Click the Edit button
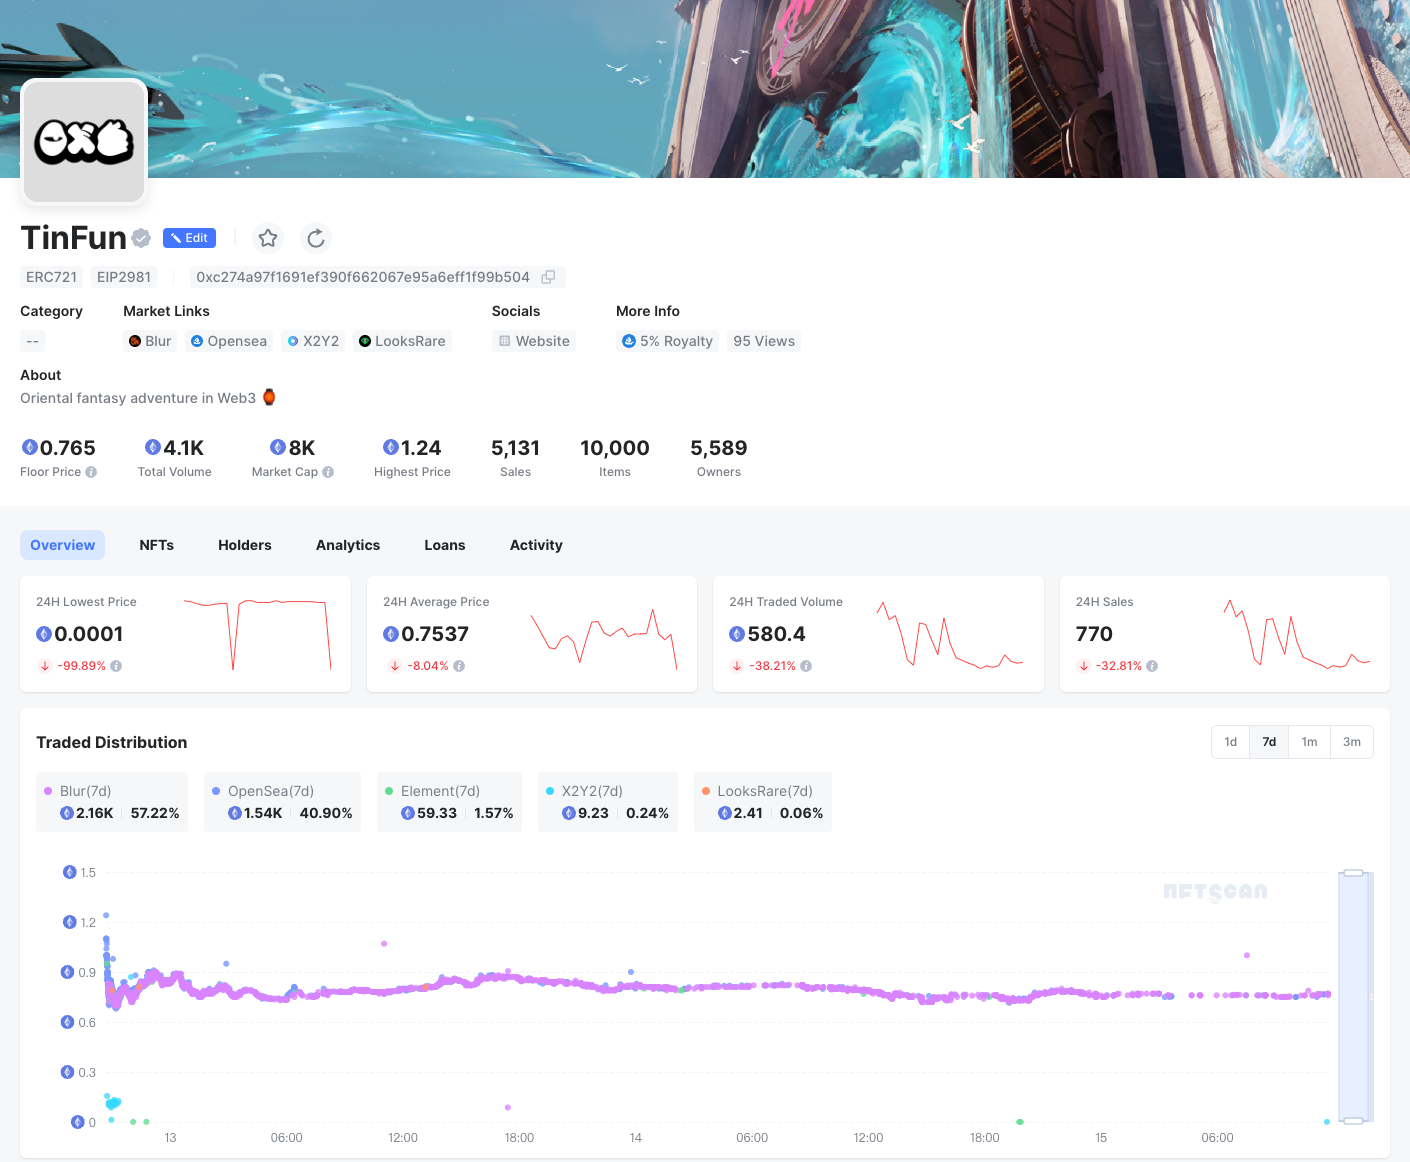This screenshot has width=1410, height=1162. coord(189,238)
